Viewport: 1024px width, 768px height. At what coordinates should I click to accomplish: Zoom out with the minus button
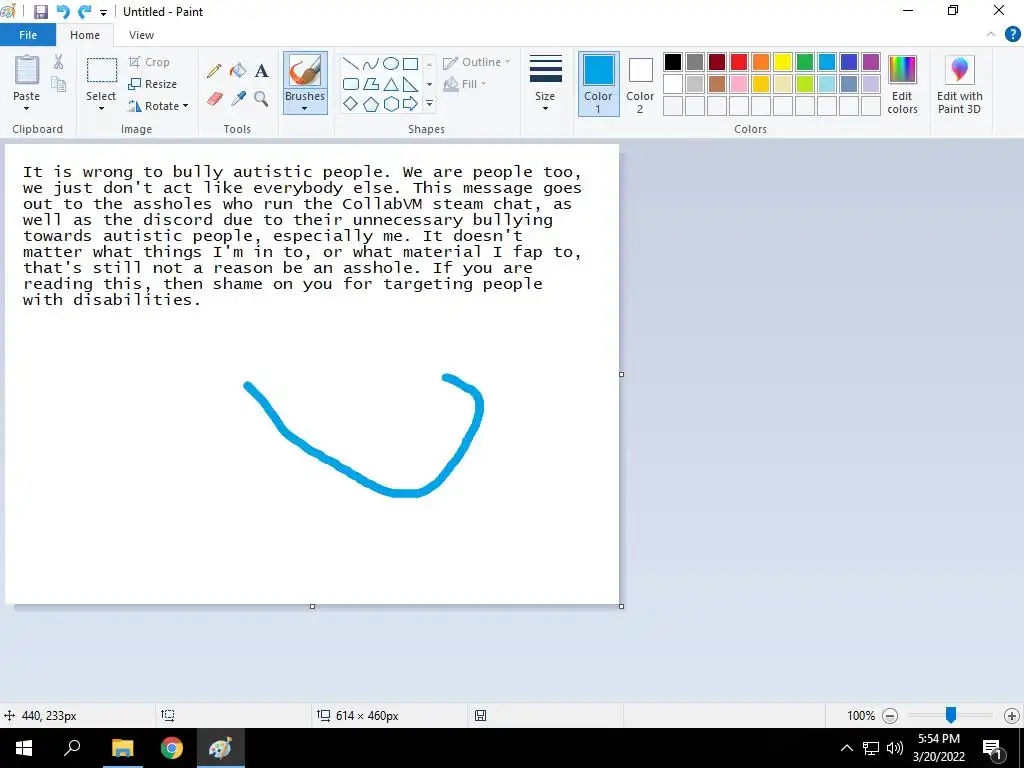coord(890,716)
